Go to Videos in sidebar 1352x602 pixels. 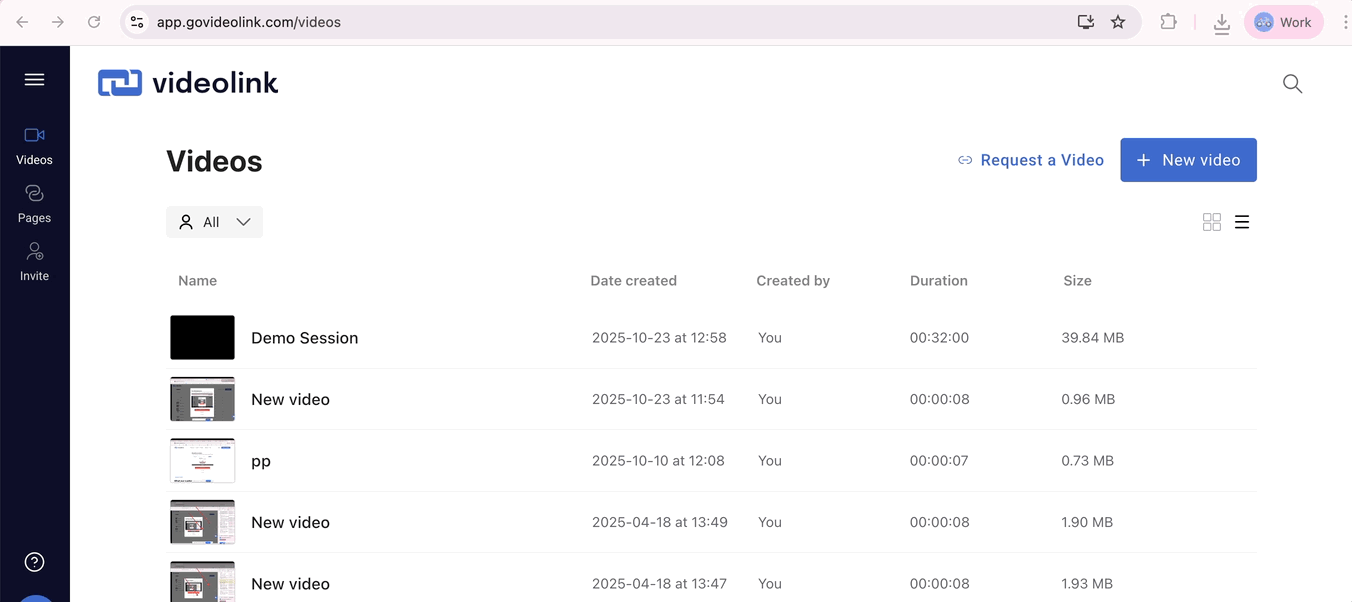[x=34, y=145]
